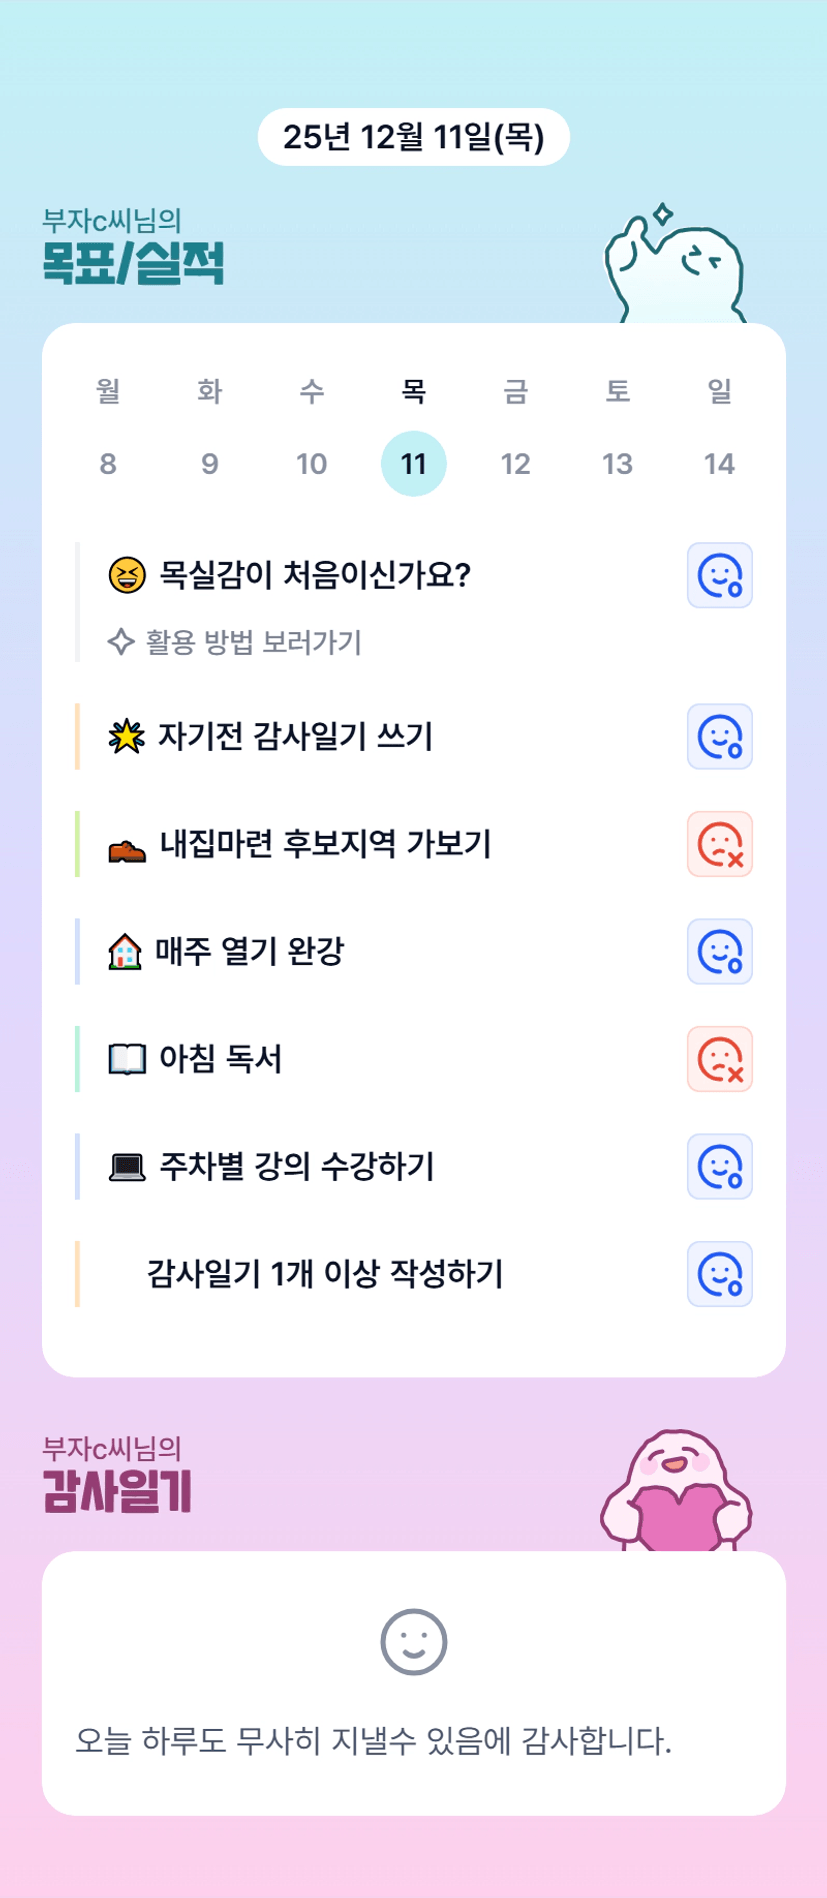
Task: Click the gratitude entry text
Action: pos(373,1741)
